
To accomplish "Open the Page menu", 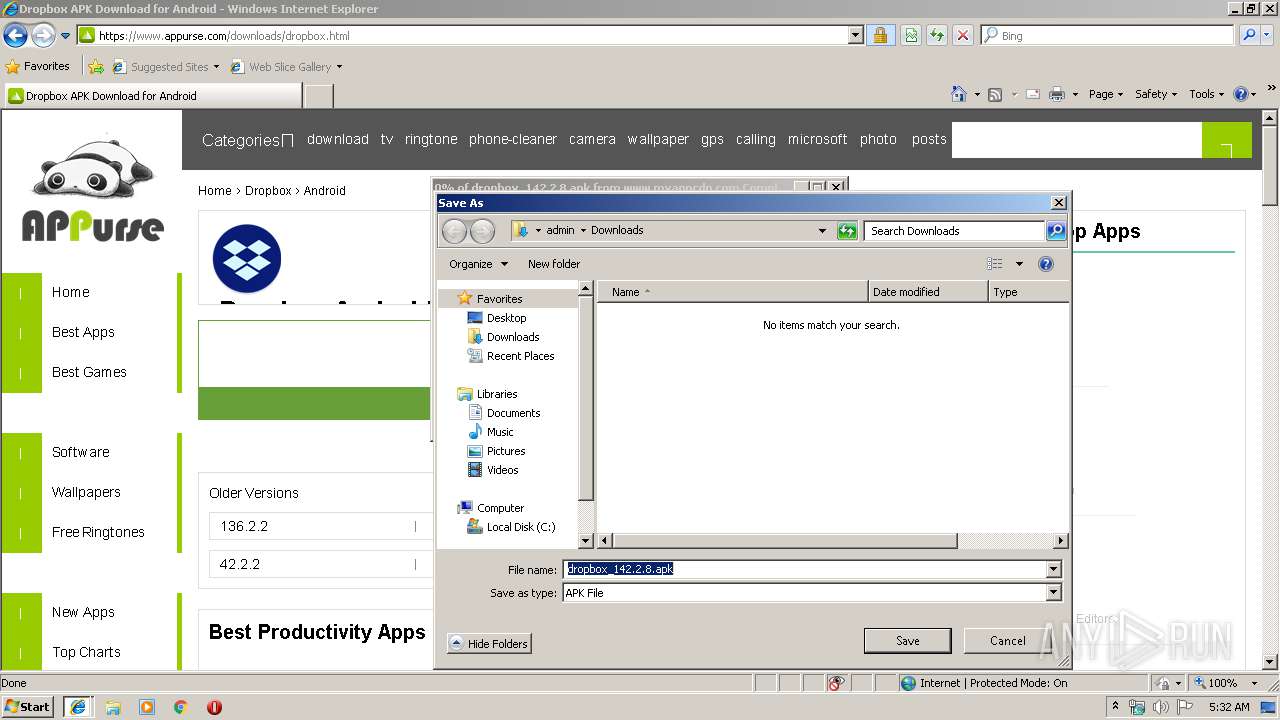I will point(1106,94).
